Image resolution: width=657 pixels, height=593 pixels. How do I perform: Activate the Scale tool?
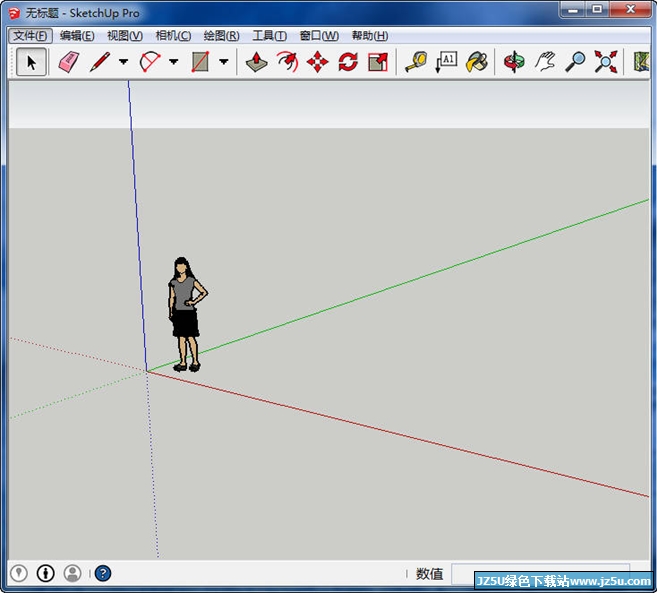tap(378, 62)
